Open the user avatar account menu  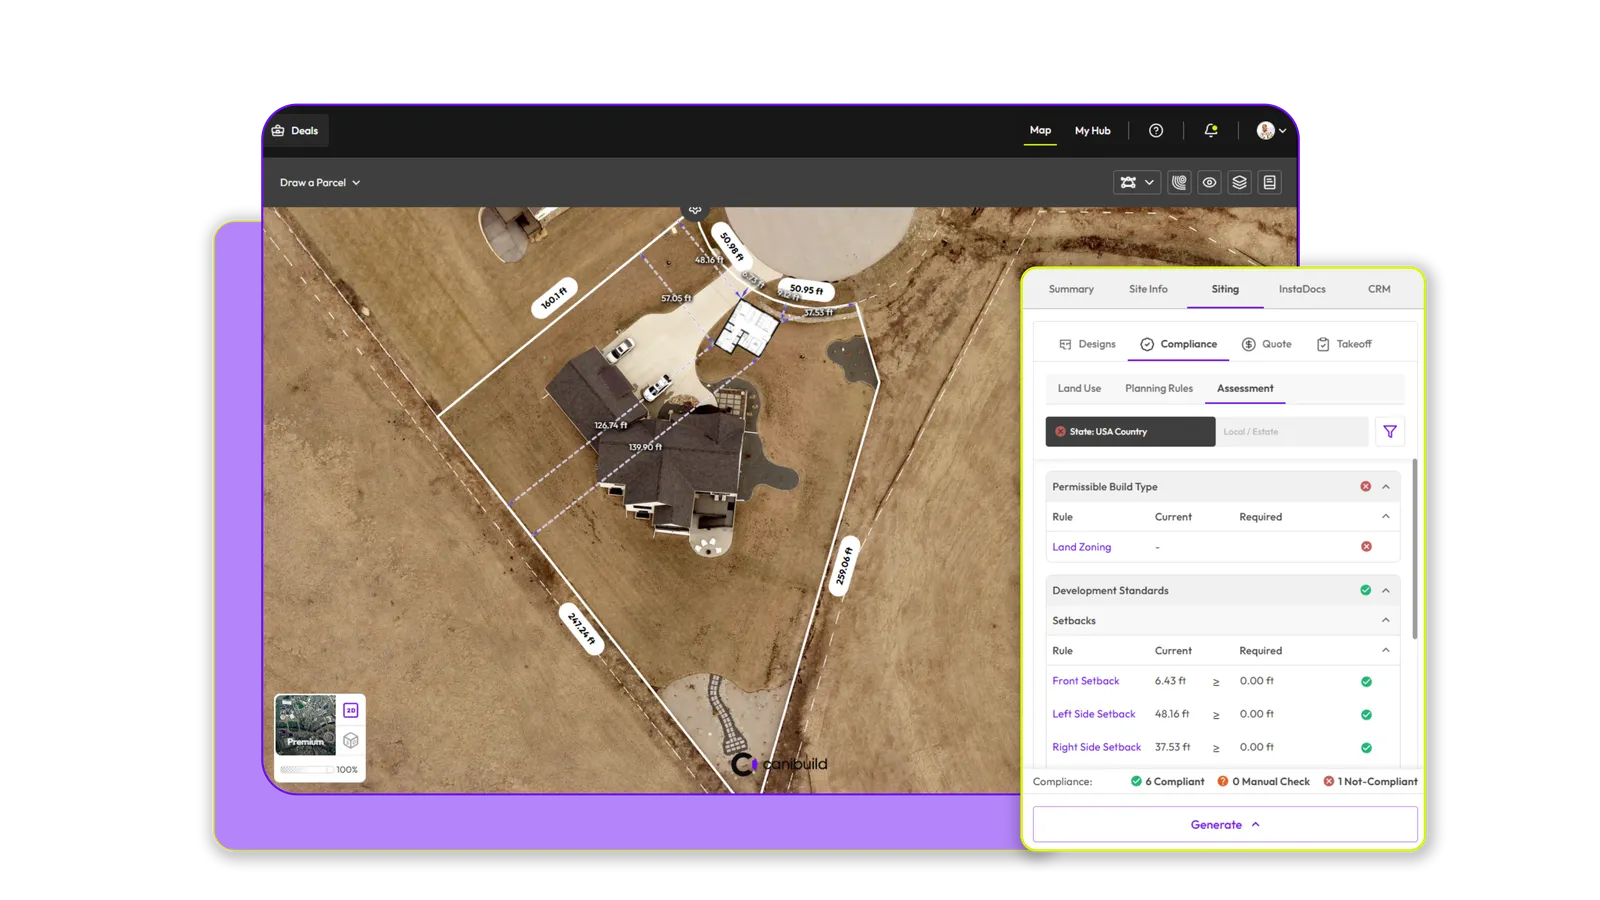pos(1271,131)
